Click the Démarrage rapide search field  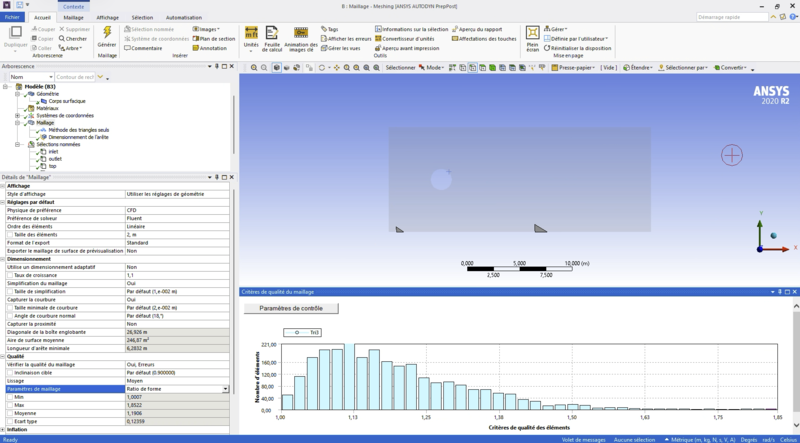(732, 17)
